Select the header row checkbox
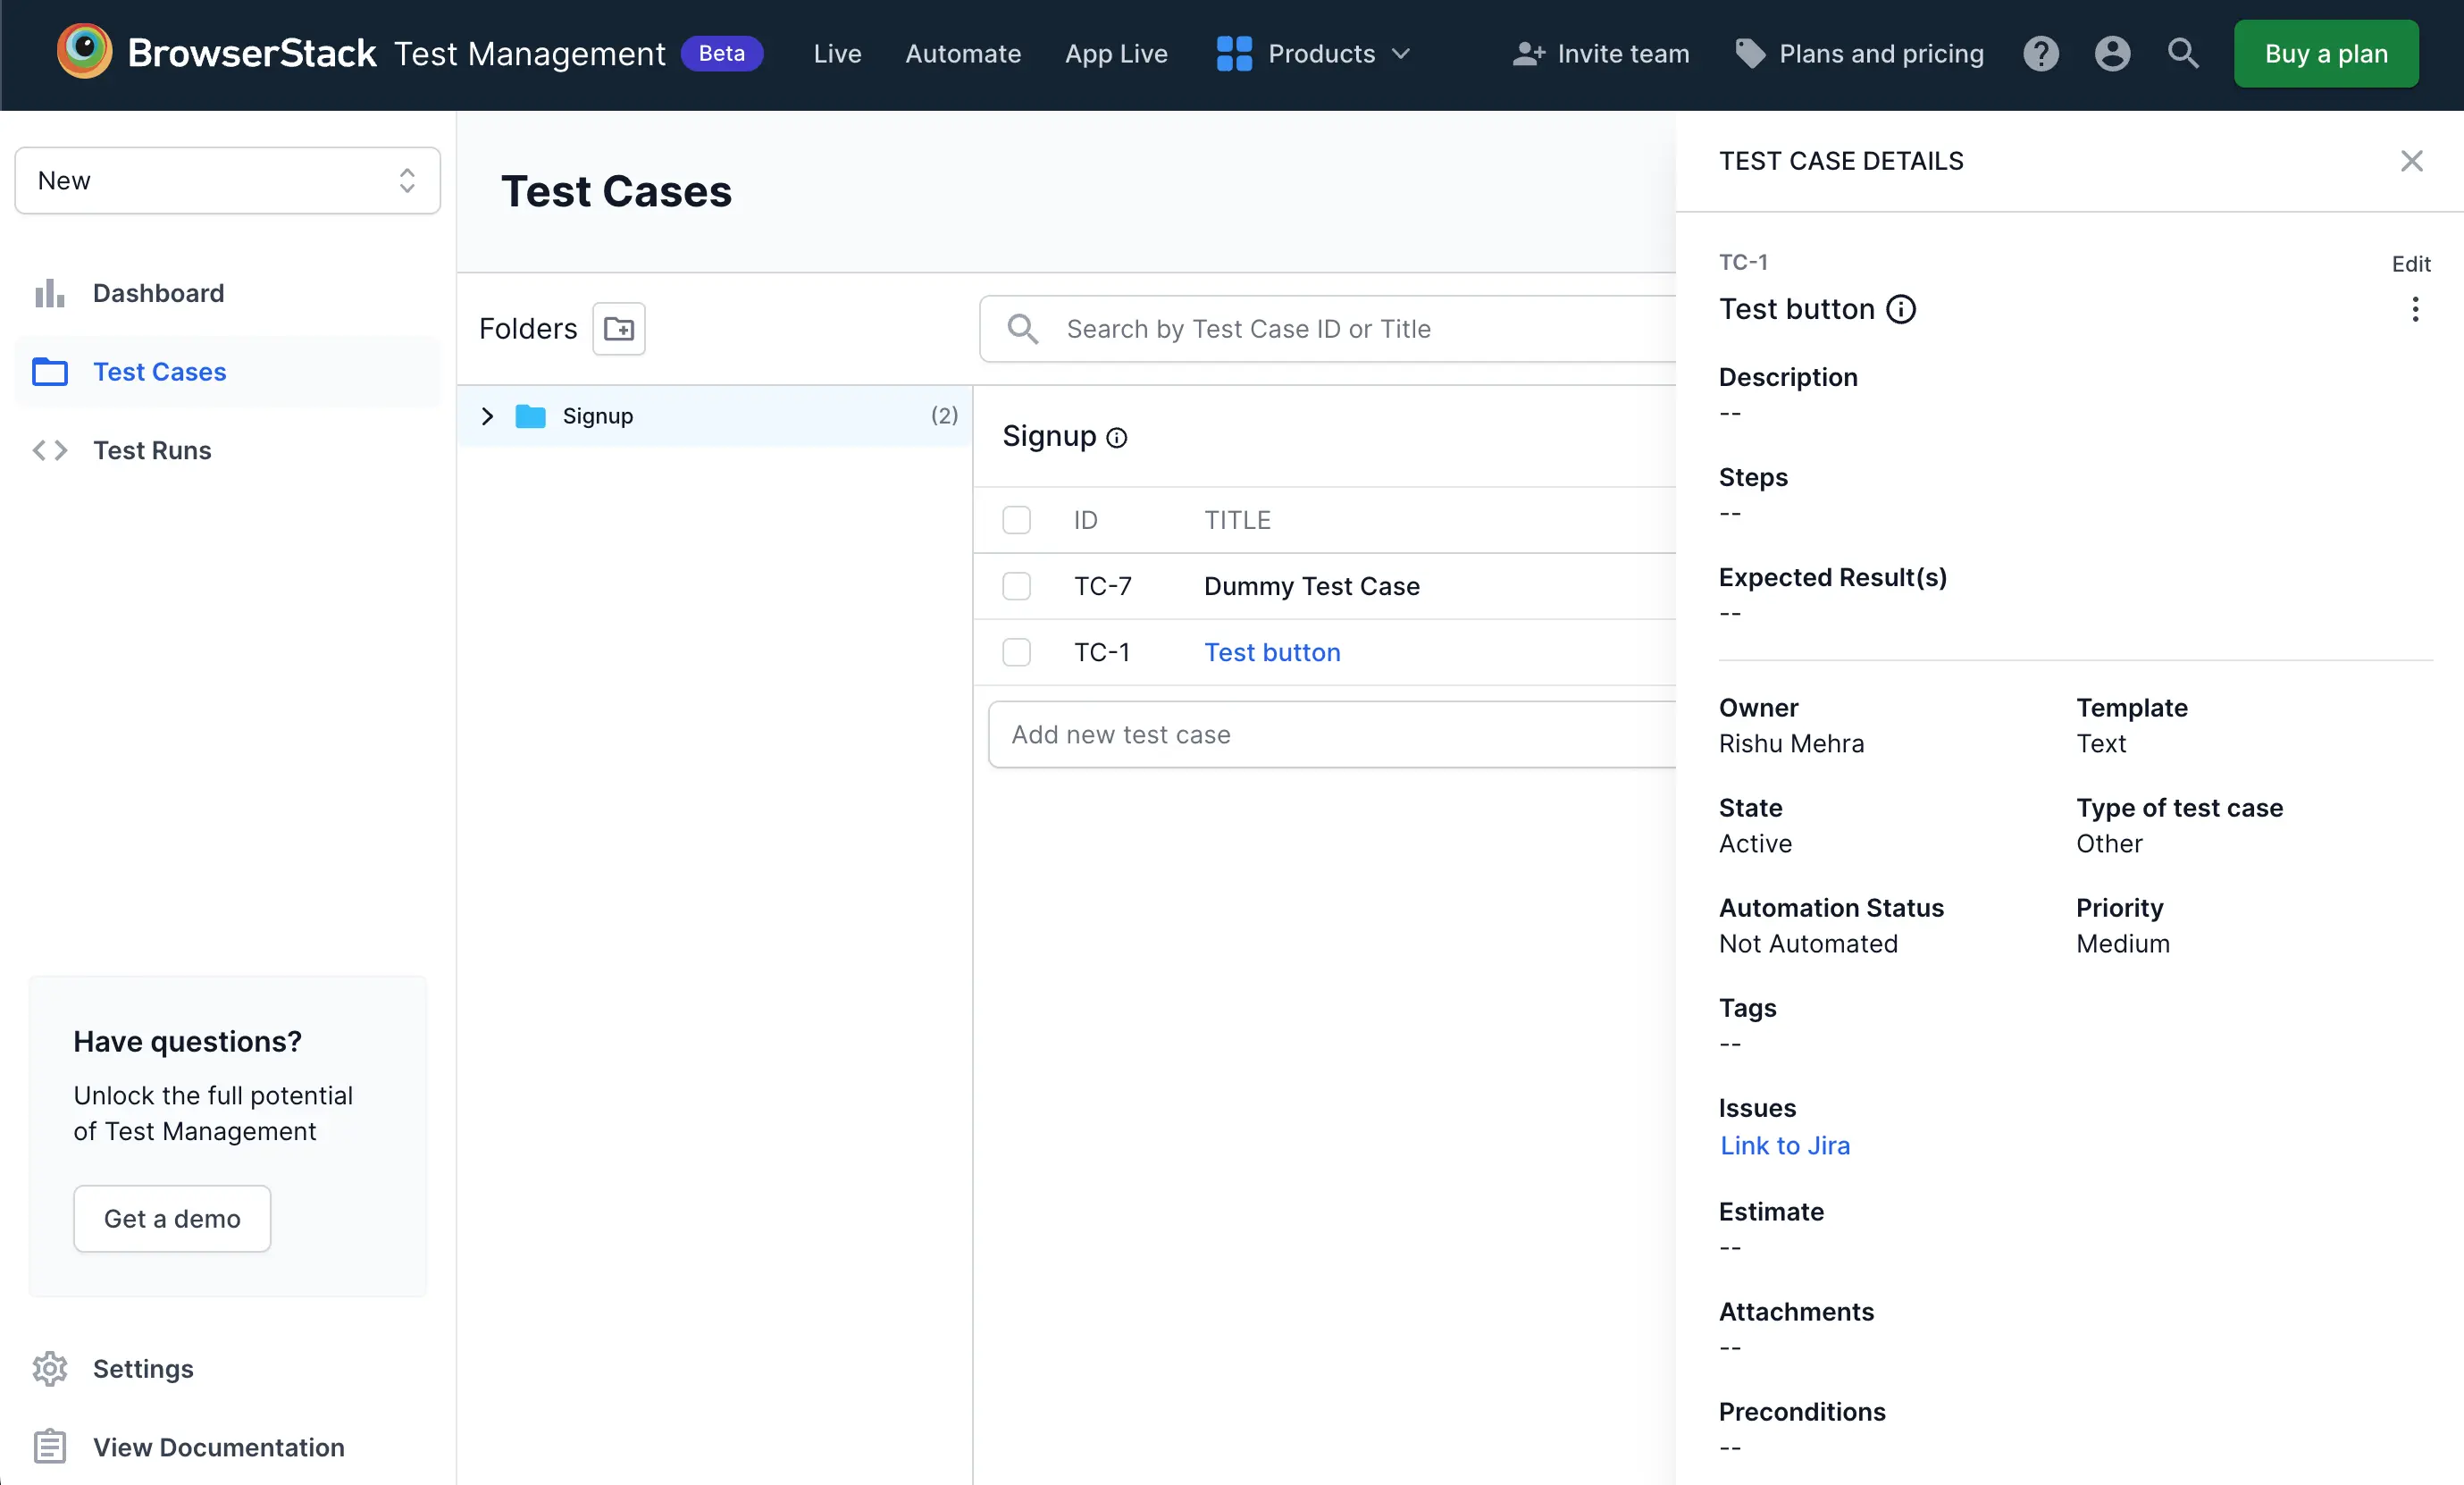Image resolution: width=2464 pixels, height=1485 pixels. (x=1018, y=519)
